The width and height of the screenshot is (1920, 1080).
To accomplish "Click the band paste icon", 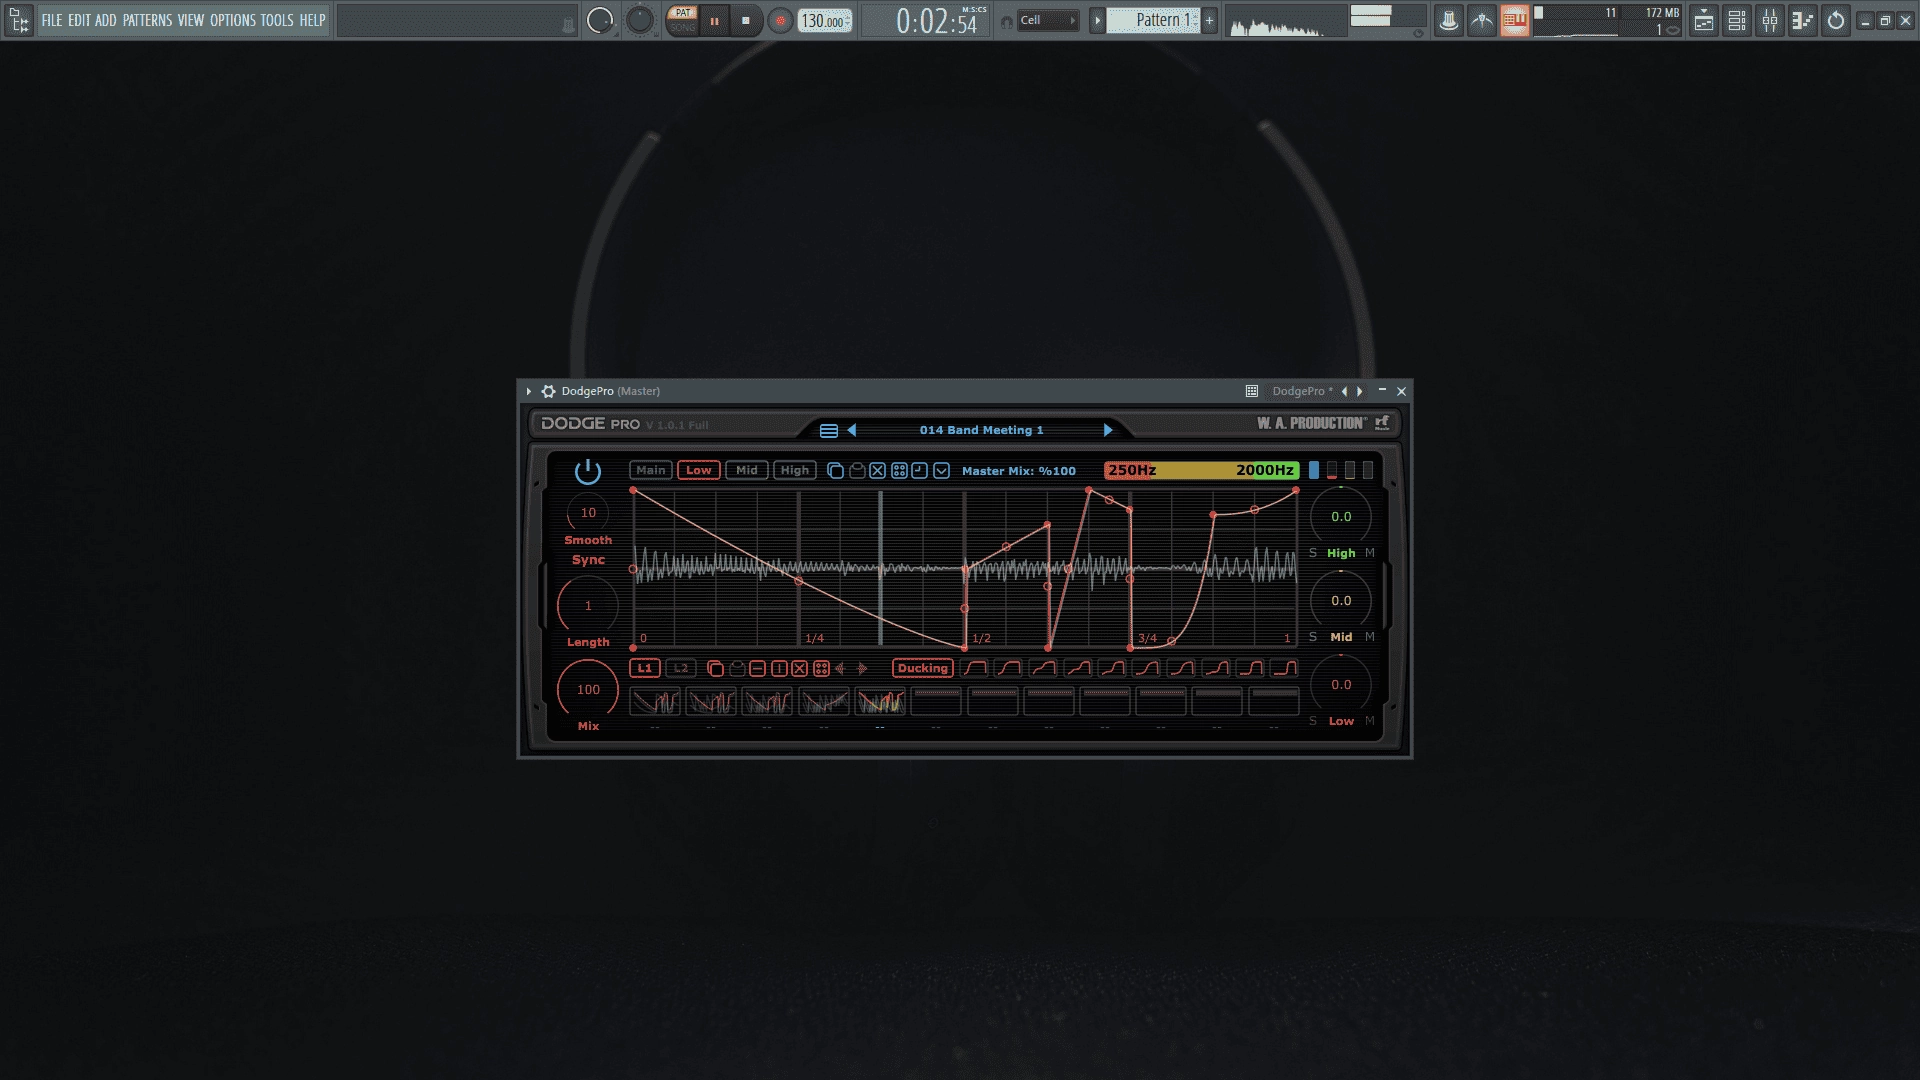I will 857,470.
